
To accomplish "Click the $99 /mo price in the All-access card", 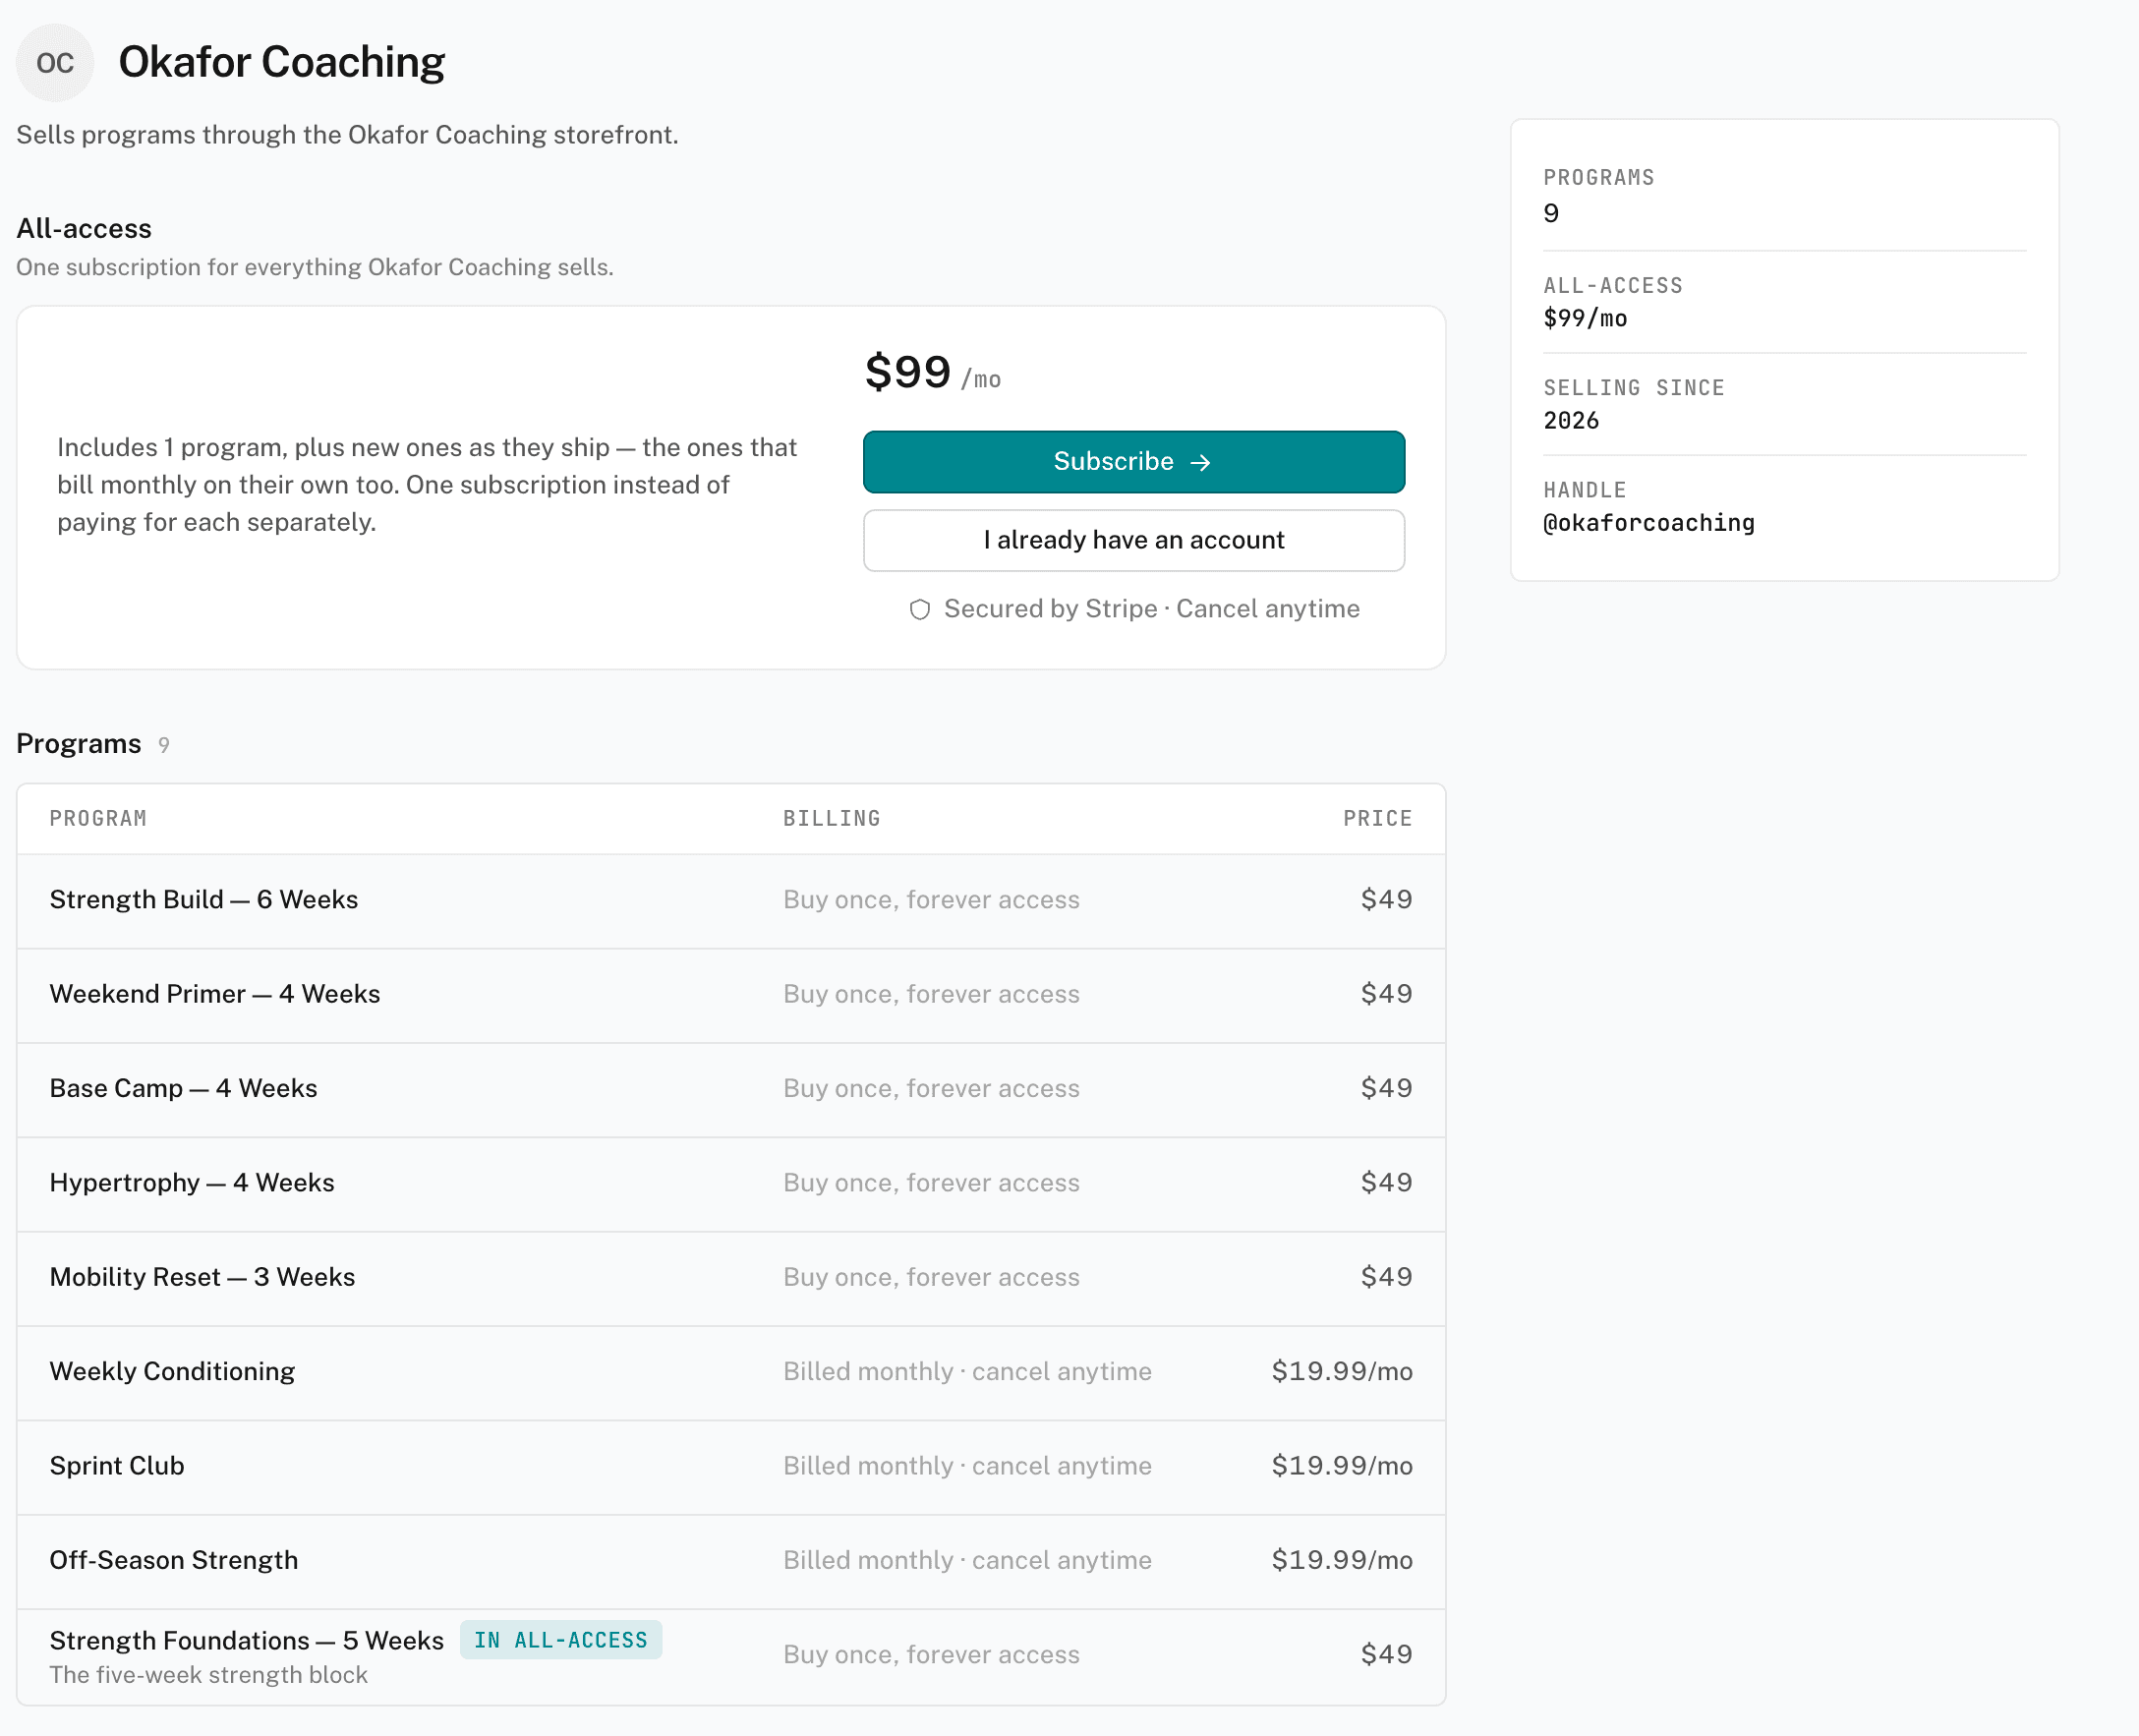I will click(932, 372).
